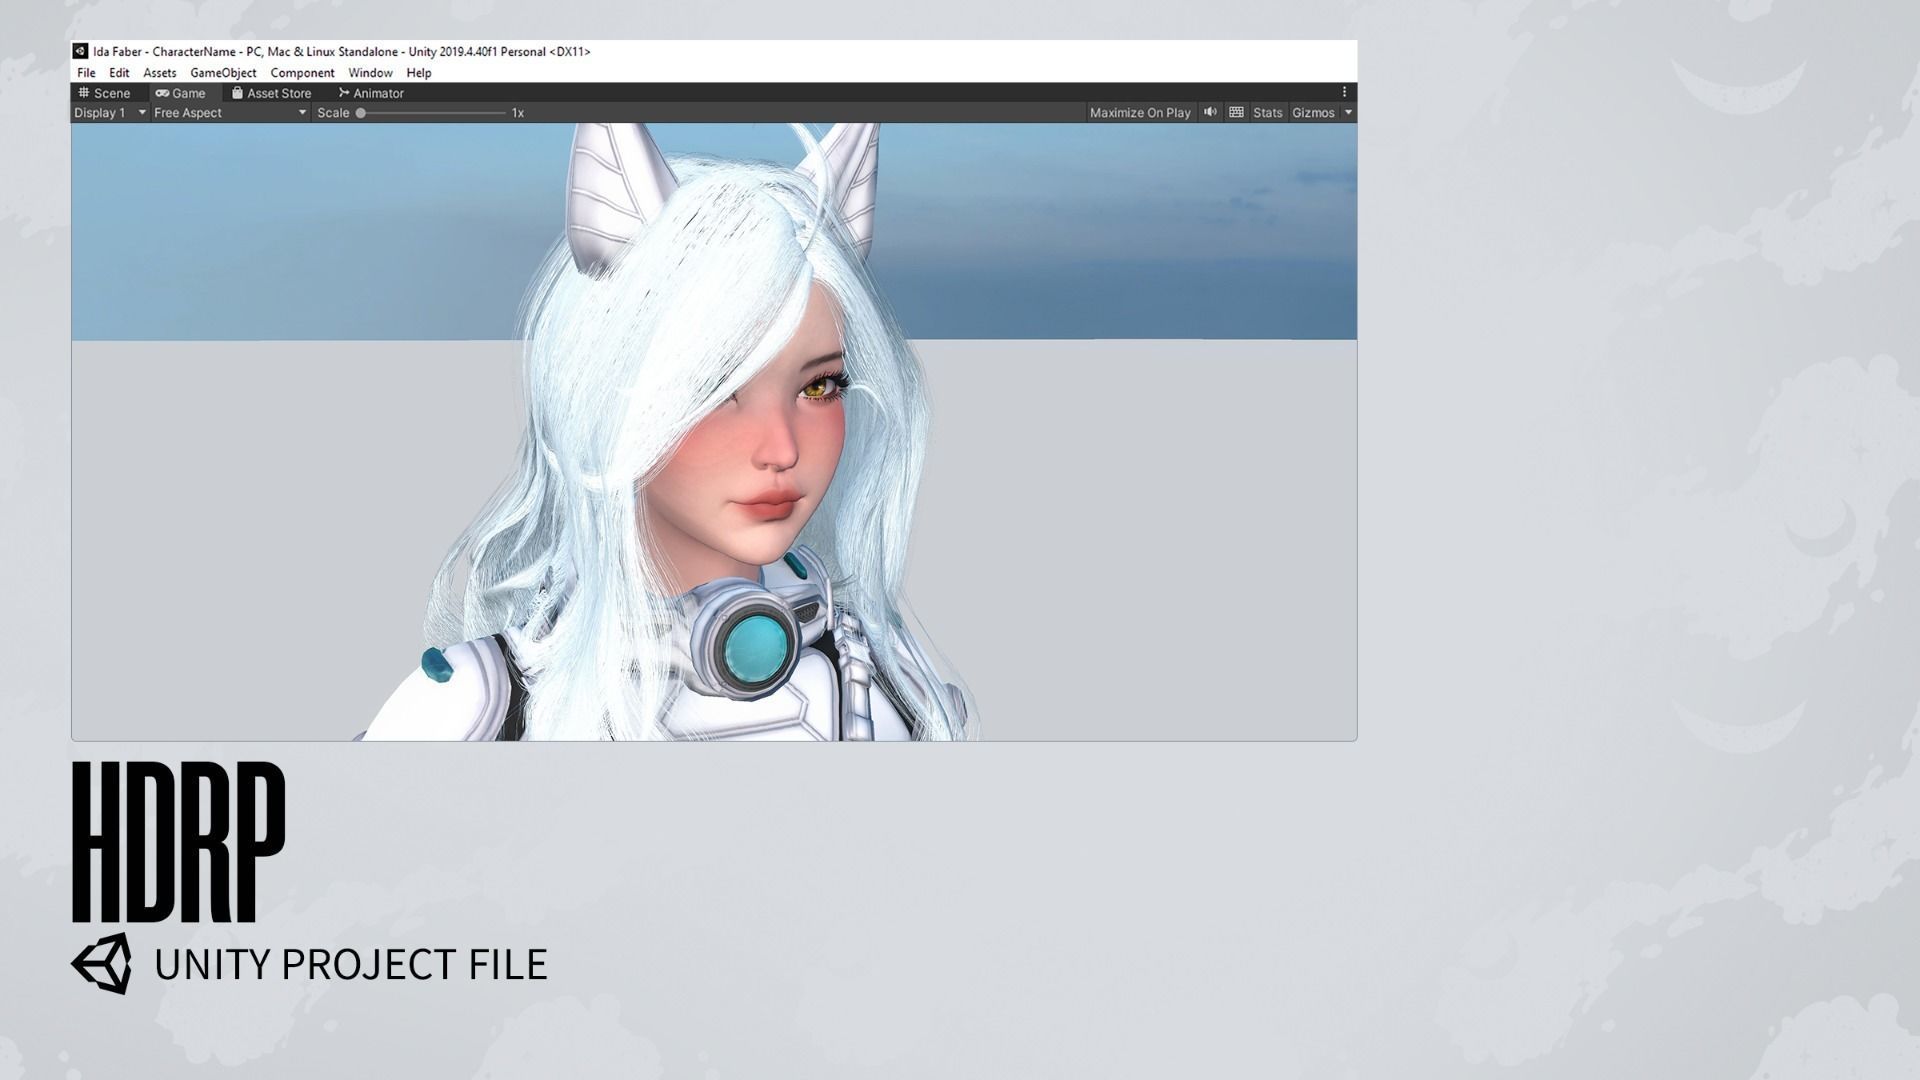The width and height of the screenshot is (1920, 1080).
Task: Click the Unity logo beside project file text
Action: [x=101, y=964]
